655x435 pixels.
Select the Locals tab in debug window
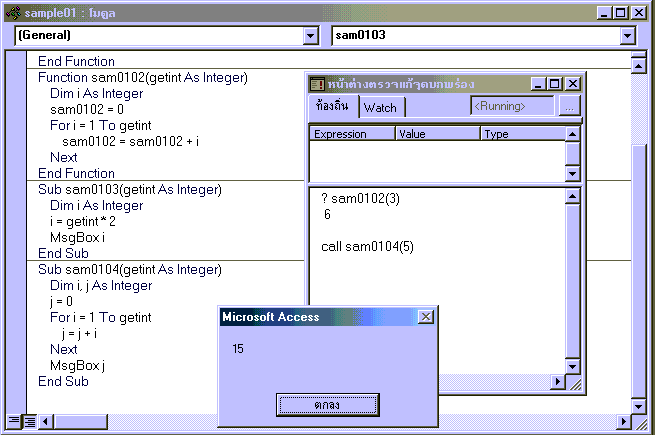click(x=332, y=106)
